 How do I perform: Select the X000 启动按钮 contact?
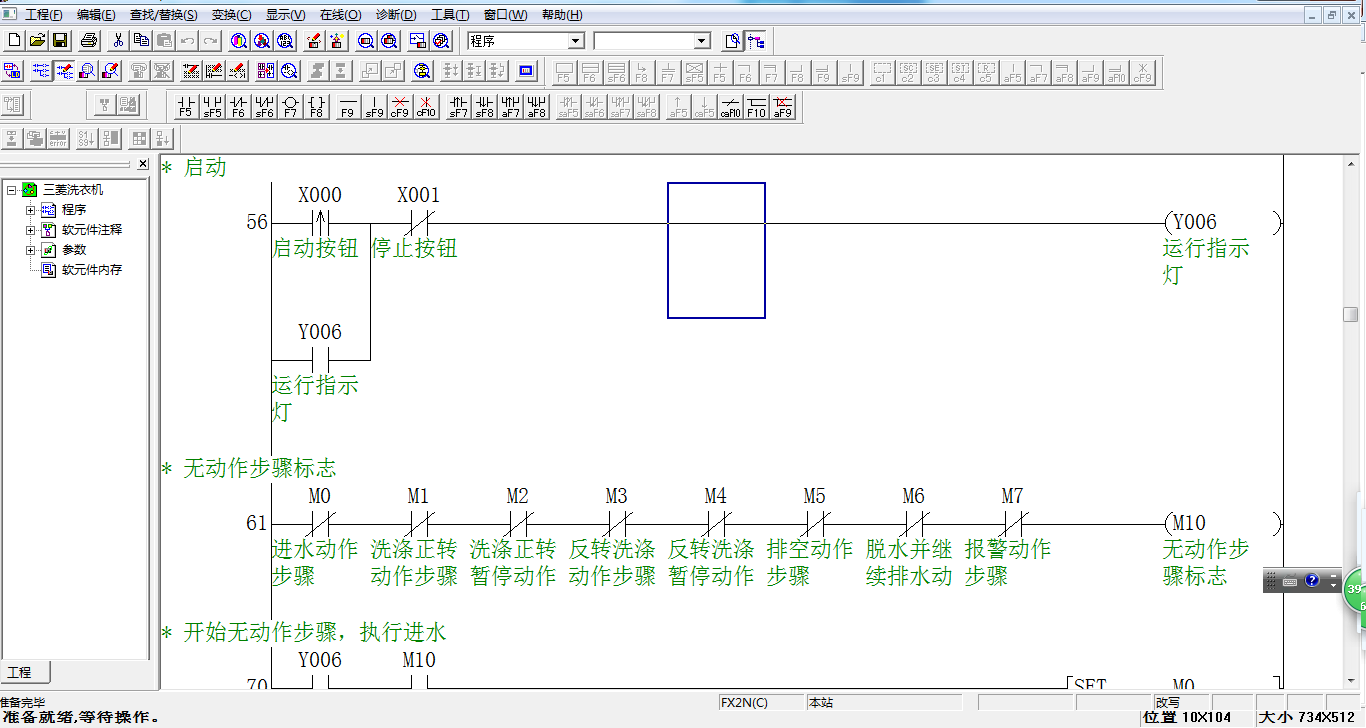[320, 223]
